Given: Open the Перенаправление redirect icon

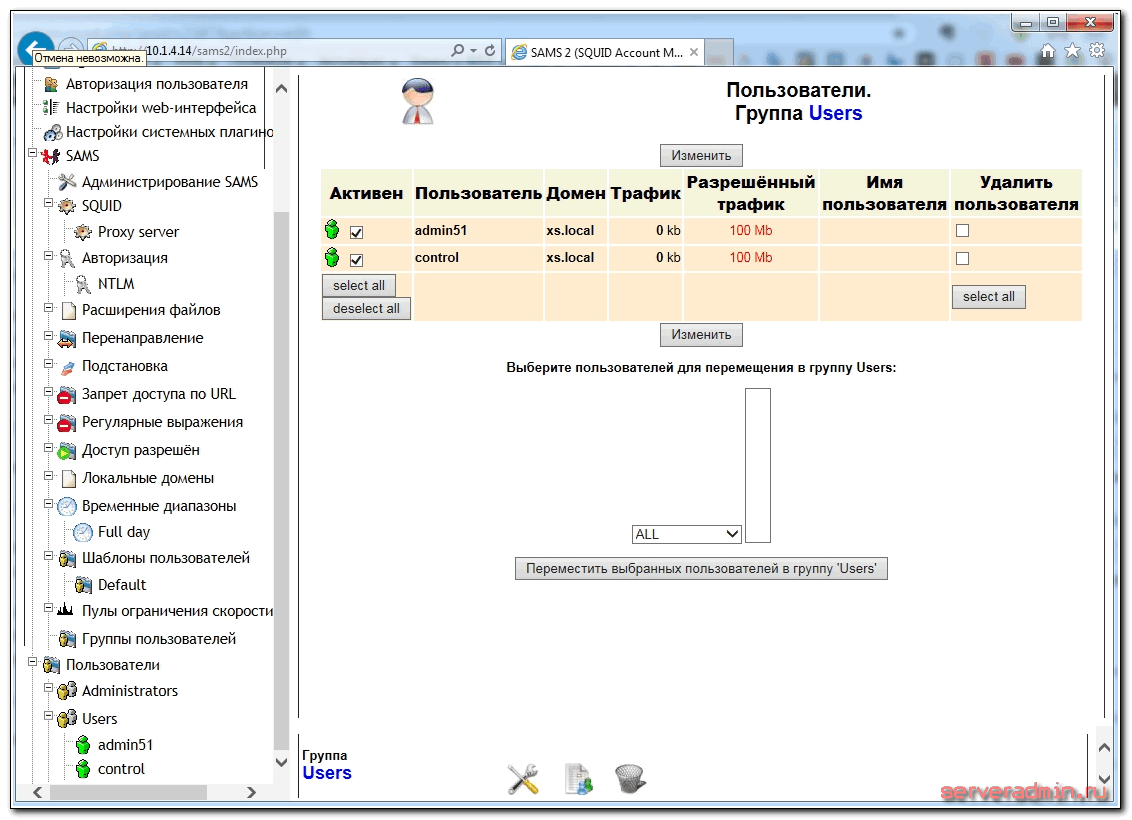Looking at the screenshot, I should pos(66,338).
